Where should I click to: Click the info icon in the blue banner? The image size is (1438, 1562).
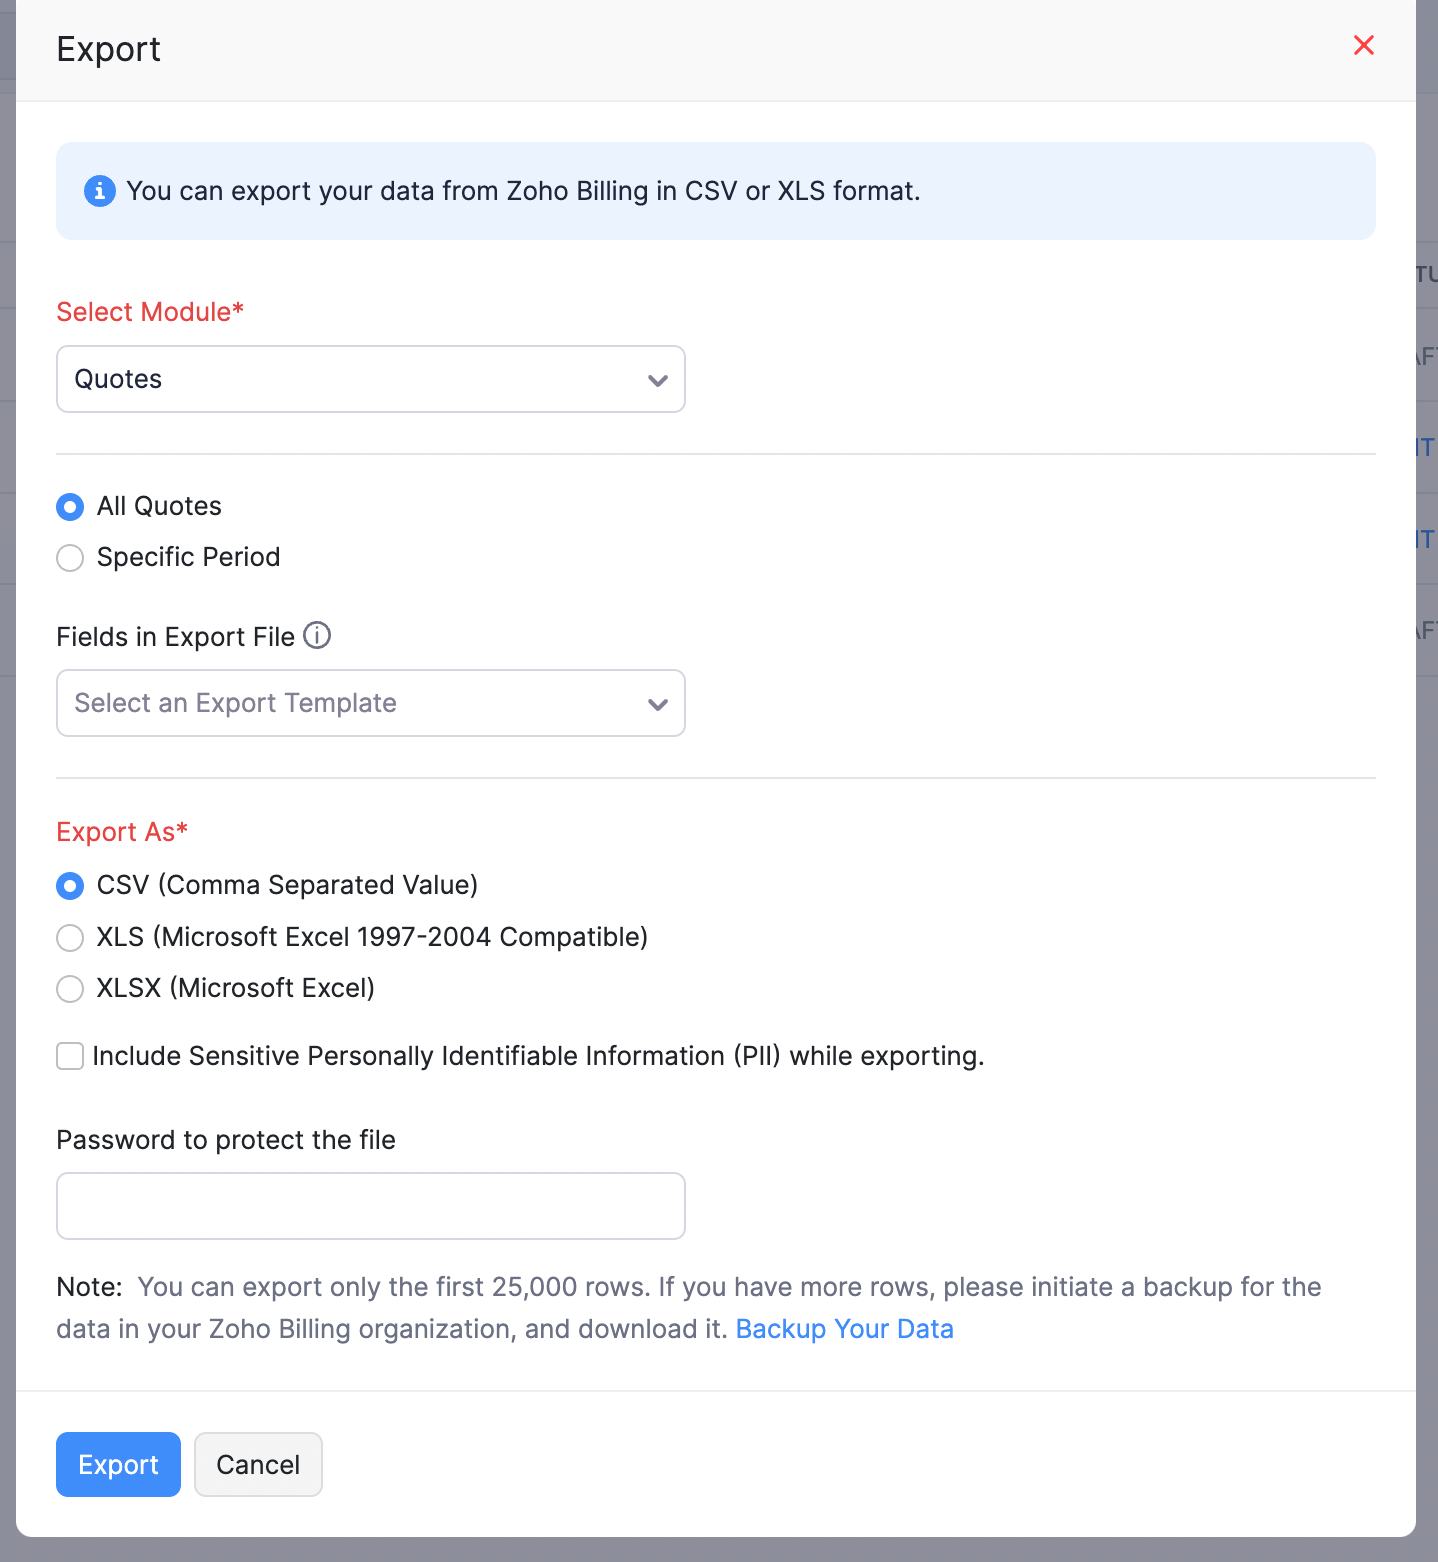100,191
